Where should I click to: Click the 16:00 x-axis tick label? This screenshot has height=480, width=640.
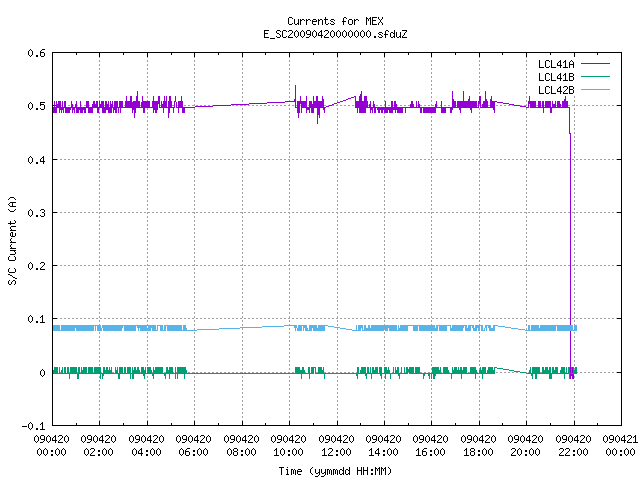tap(430, 452)
